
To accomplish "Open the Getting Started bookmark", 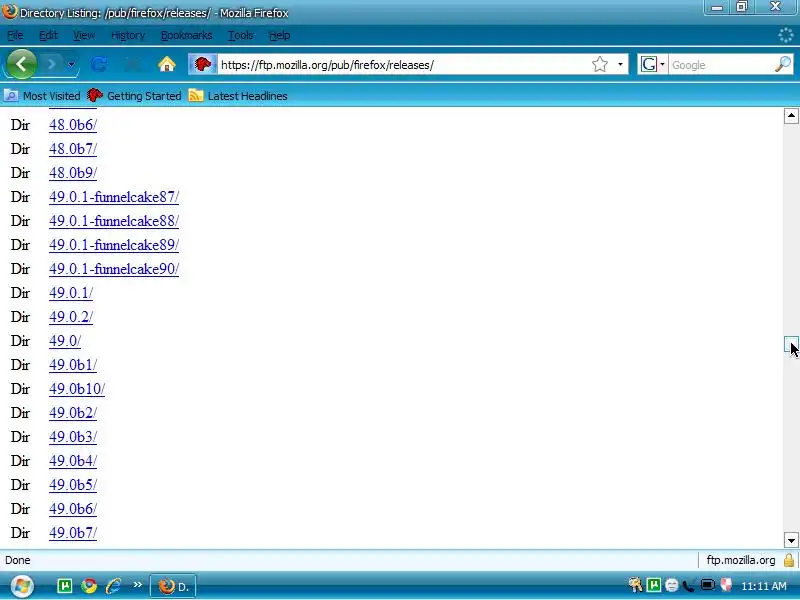I will [134, 96].
